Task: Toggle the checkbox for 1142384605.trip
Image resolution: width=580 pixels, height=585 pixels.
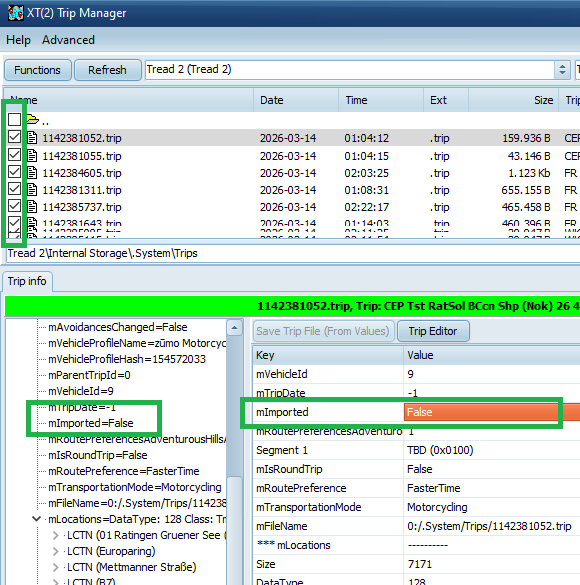Action: tap(15, 172)
